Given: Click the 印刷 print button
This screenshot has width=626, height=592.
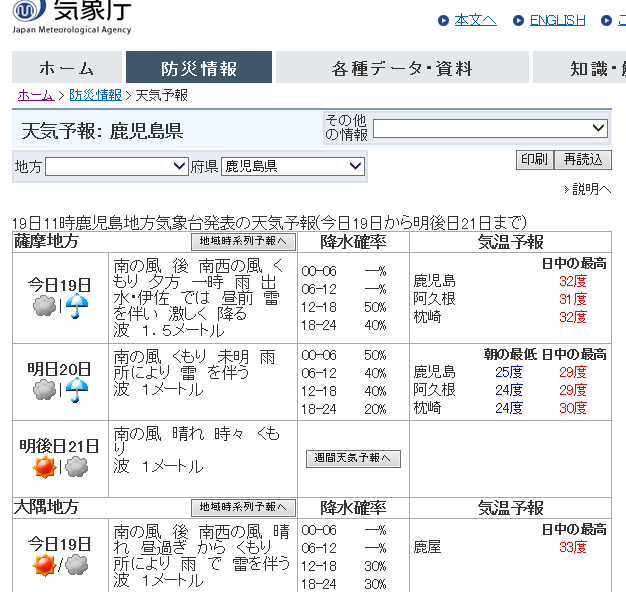Looking at the screenshot, I should [535, 160].
